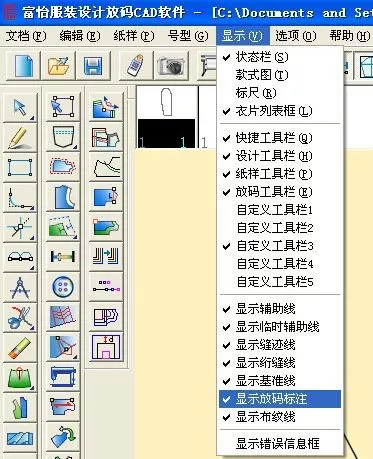Open the 选项(O) menu
373x459 pixels.
tap(296, 36)
